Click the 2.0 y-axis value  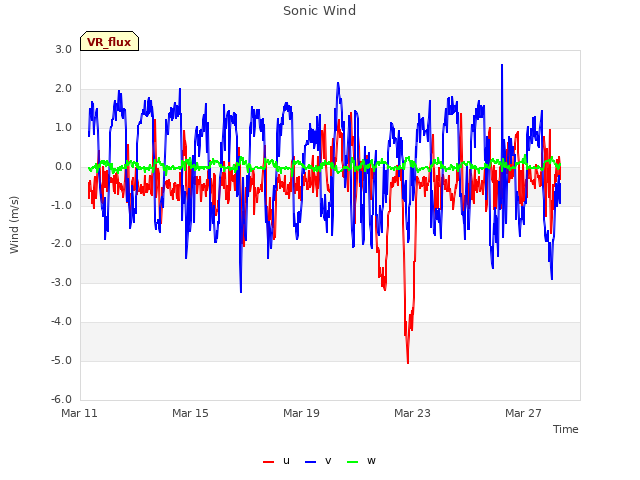(x=64, y=89)
